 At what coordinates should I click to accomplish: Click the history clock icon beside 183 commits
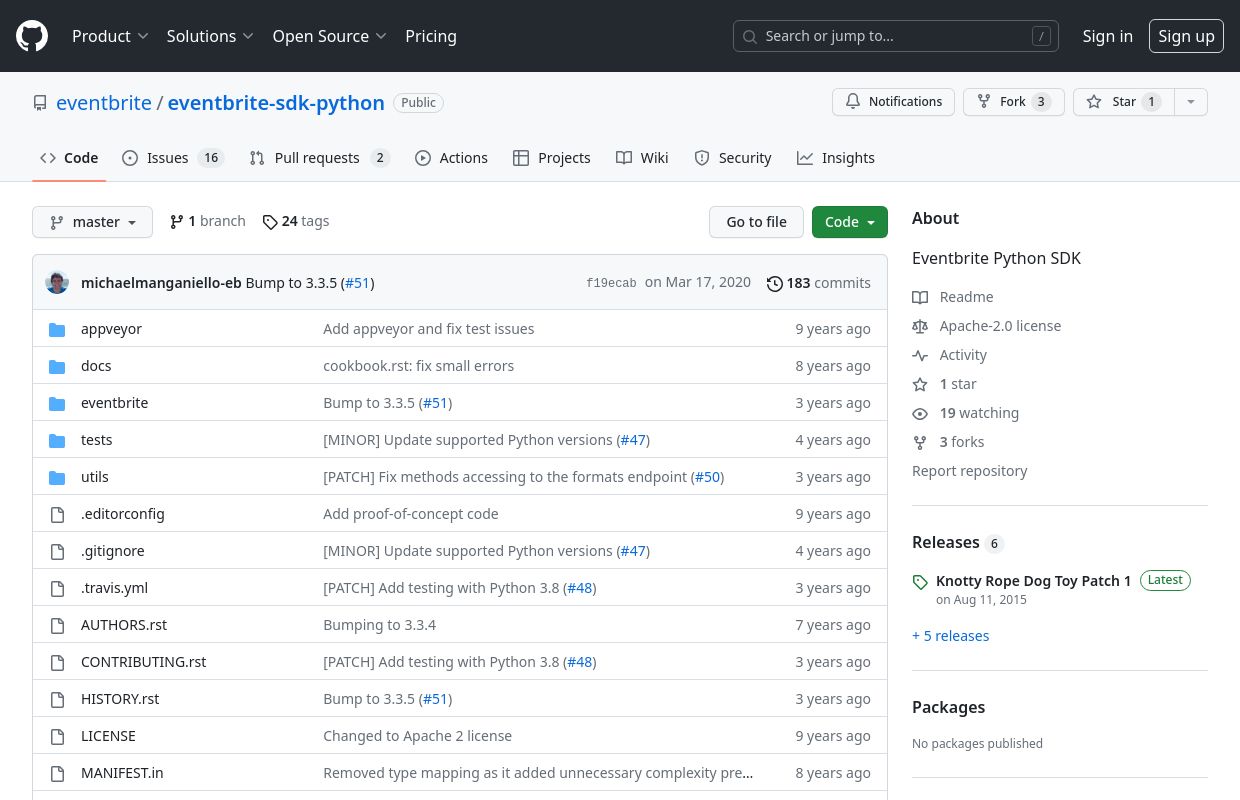point(775,283)
